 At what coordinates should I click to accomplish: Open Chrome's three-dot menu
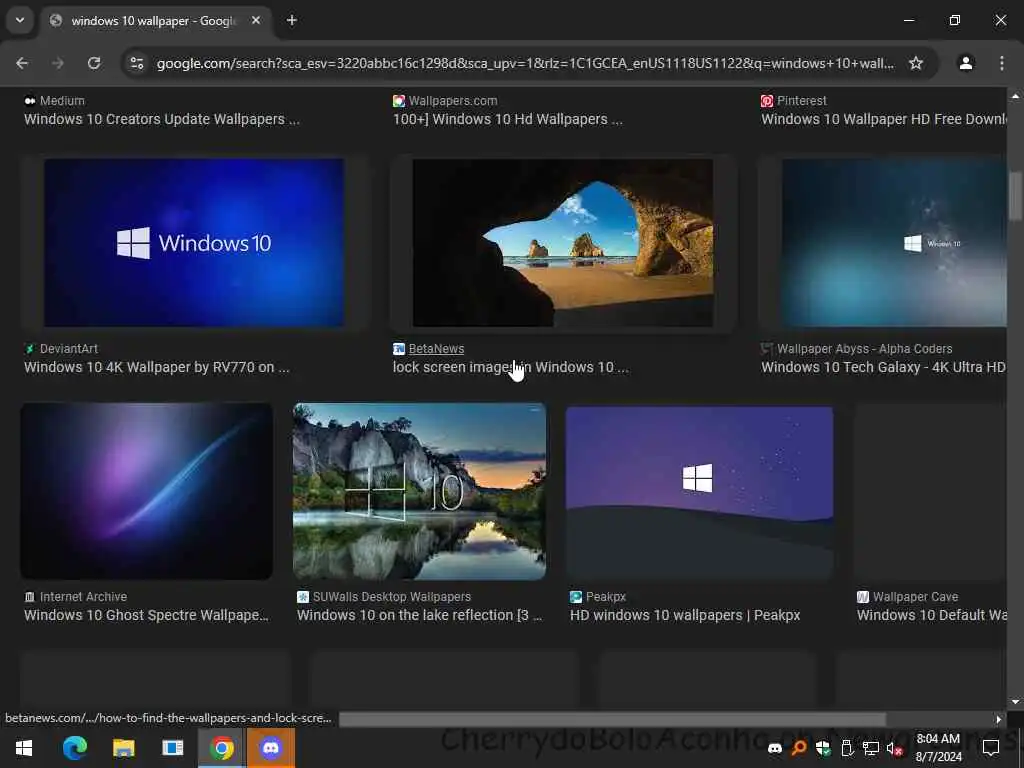pyautogui.click(x=1002, y=63)
